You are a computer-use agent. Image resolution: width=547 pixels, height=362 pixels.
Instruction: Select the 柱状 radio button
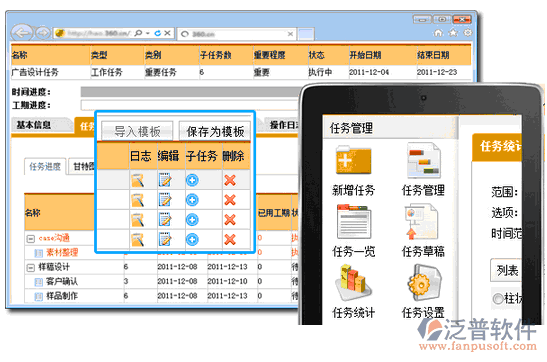point(497,299)
